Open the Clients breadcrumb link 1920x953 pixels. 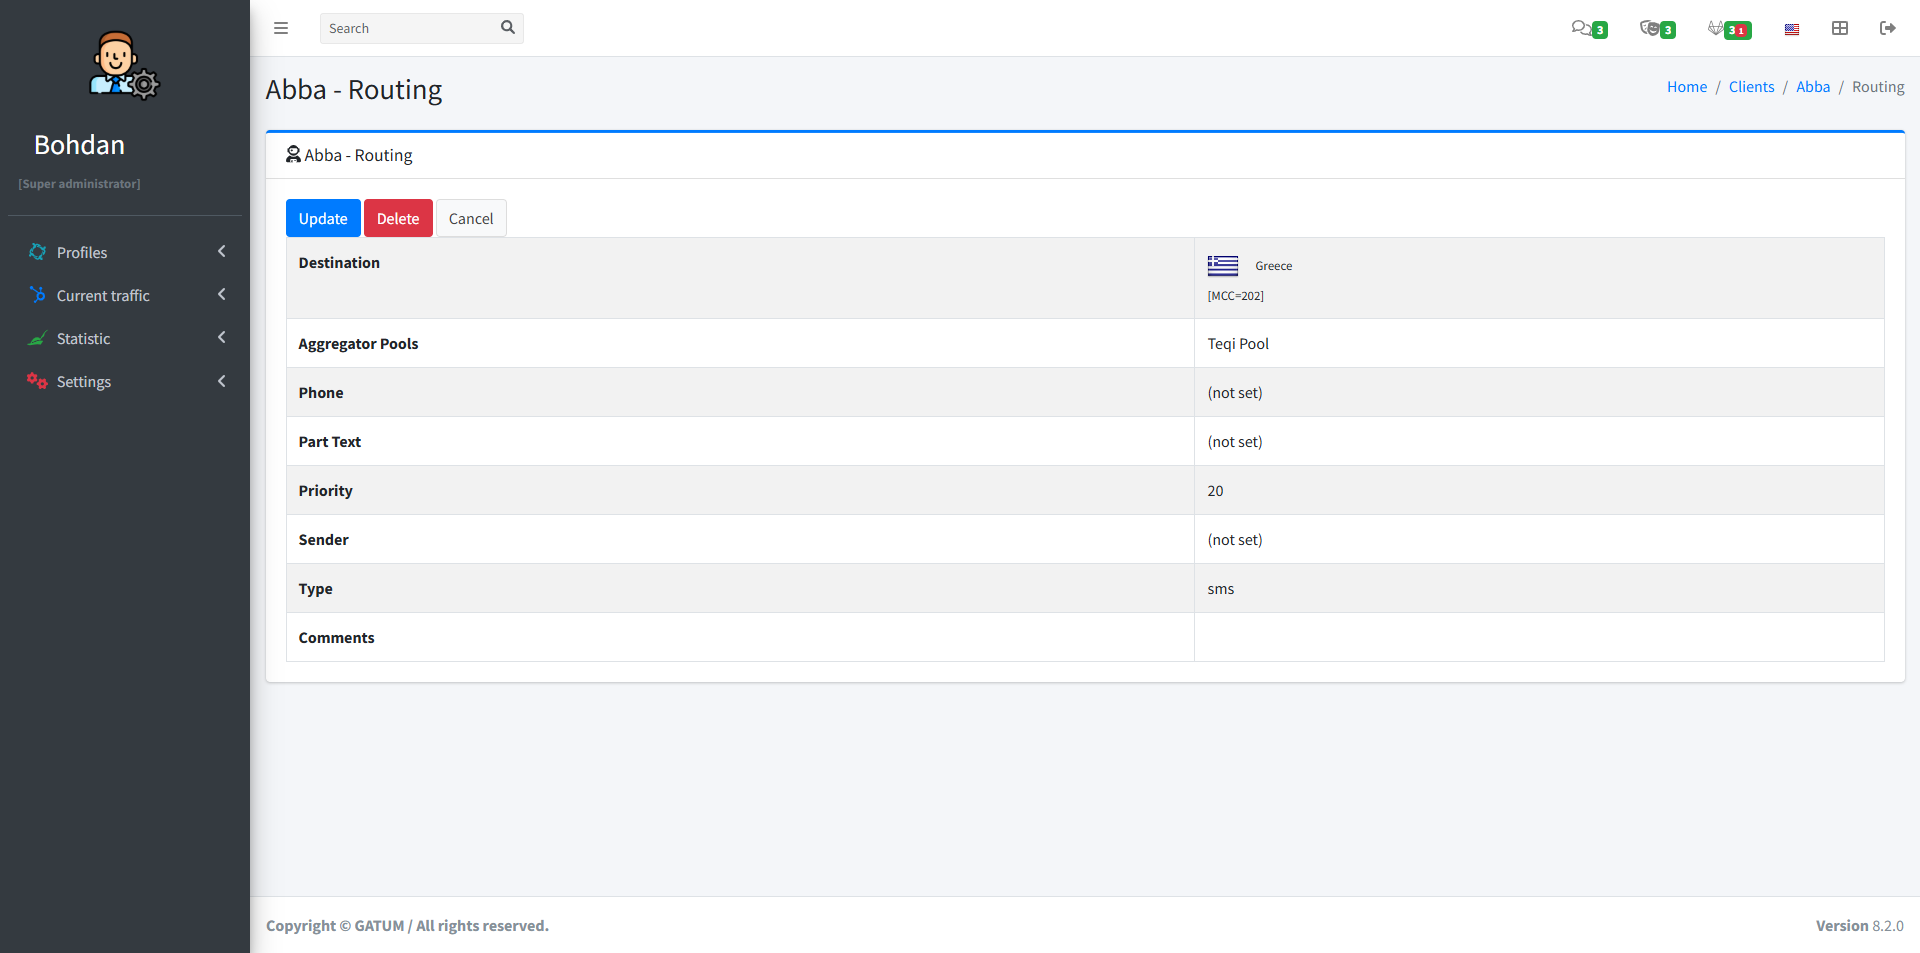(x=1751, y=87)
